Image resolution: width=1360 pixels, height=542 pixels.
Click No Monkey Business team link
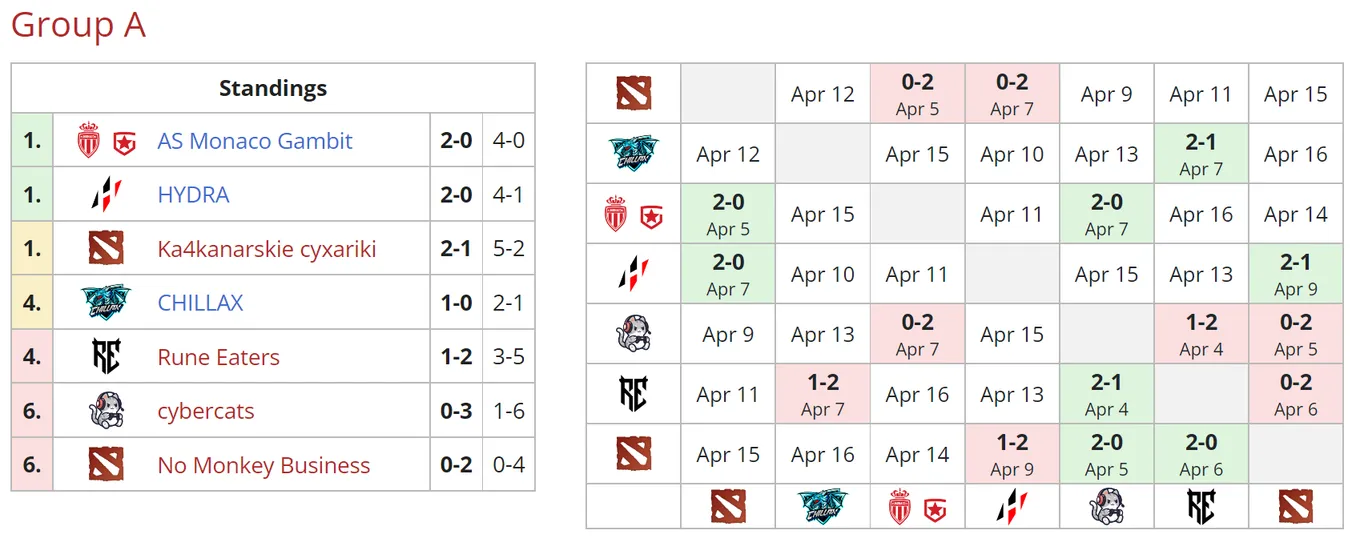click(264, 465)
